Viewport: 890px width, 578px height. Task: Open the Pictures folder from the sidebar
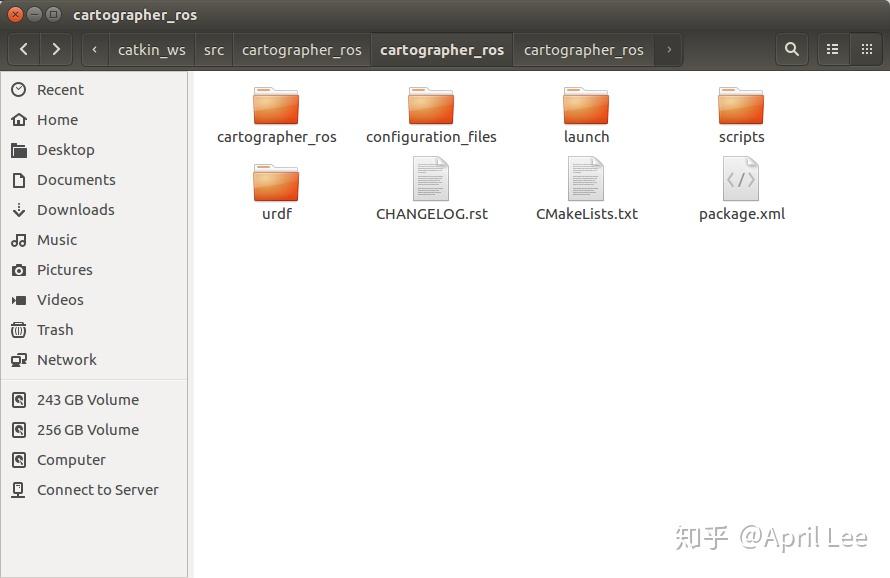coord(65,270)
